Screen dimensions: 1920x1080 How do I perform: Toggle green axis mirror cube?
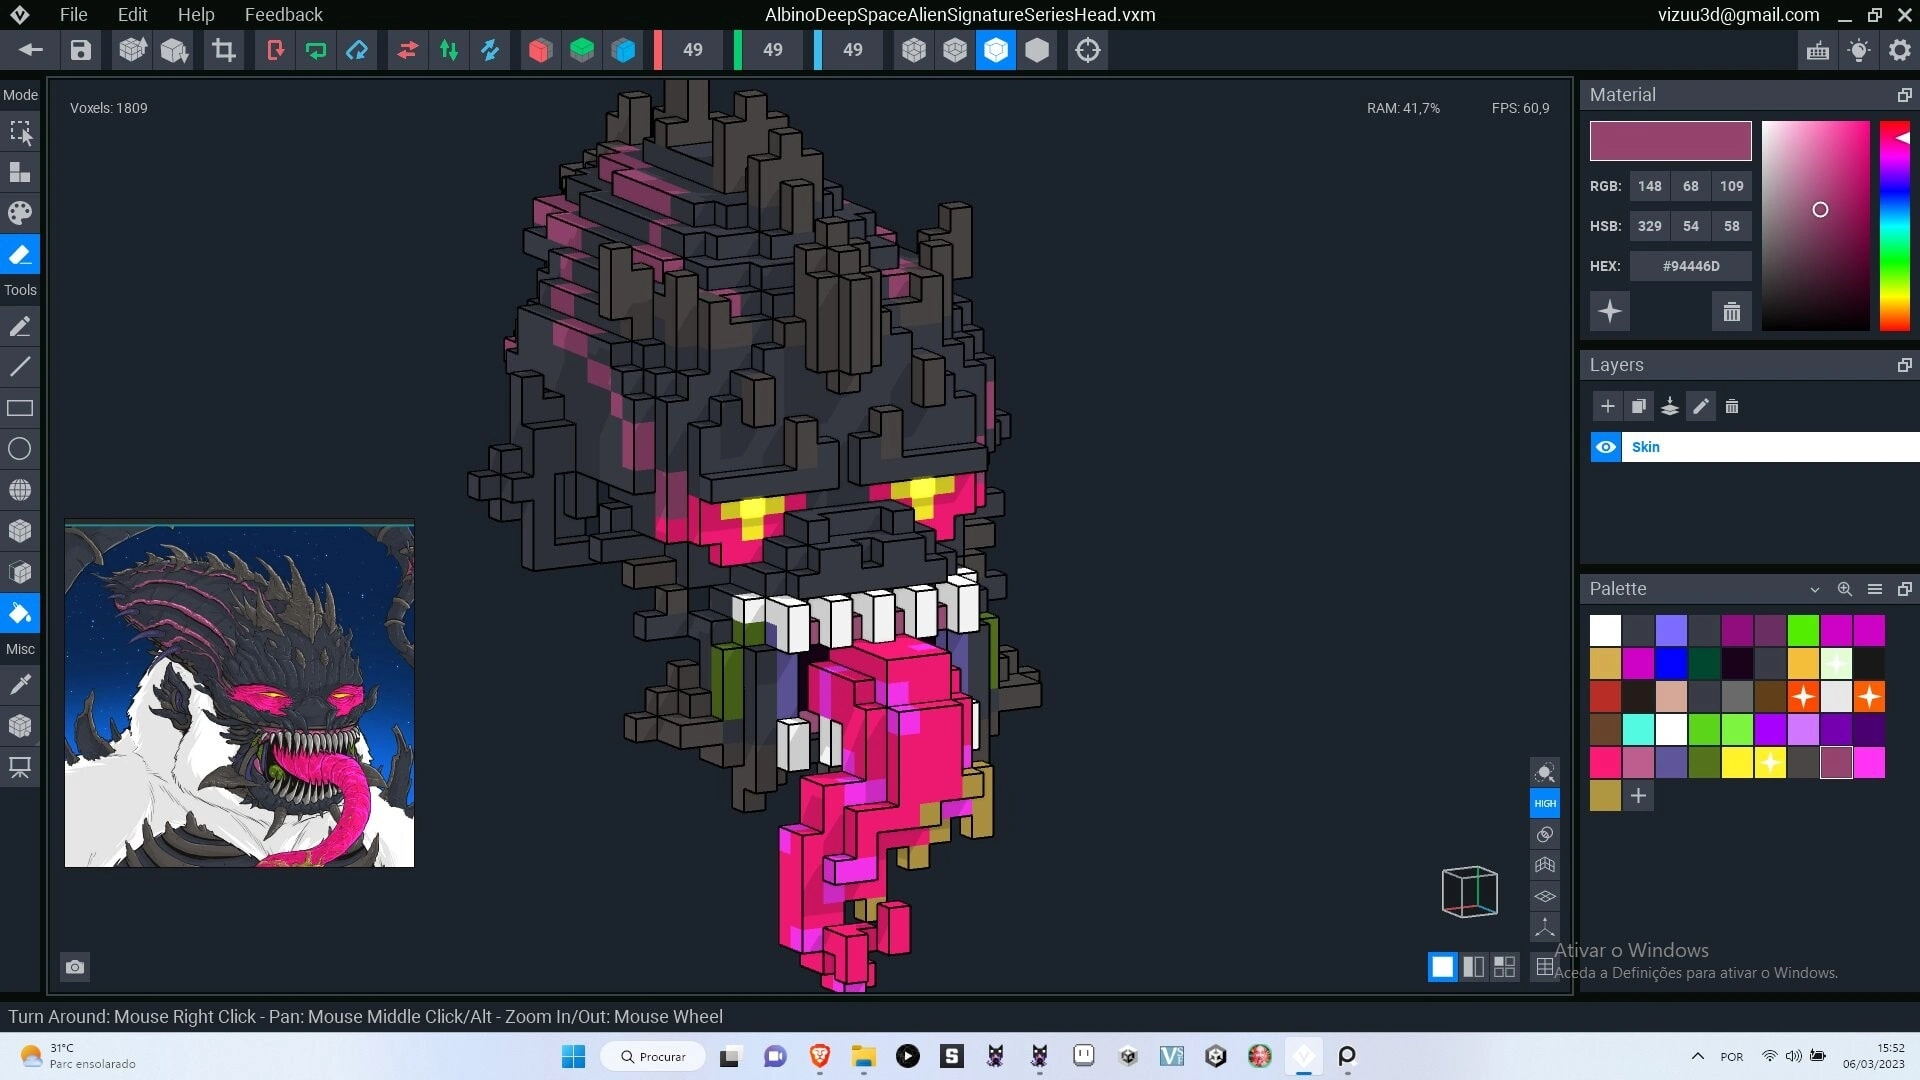[x=582, y=50]
